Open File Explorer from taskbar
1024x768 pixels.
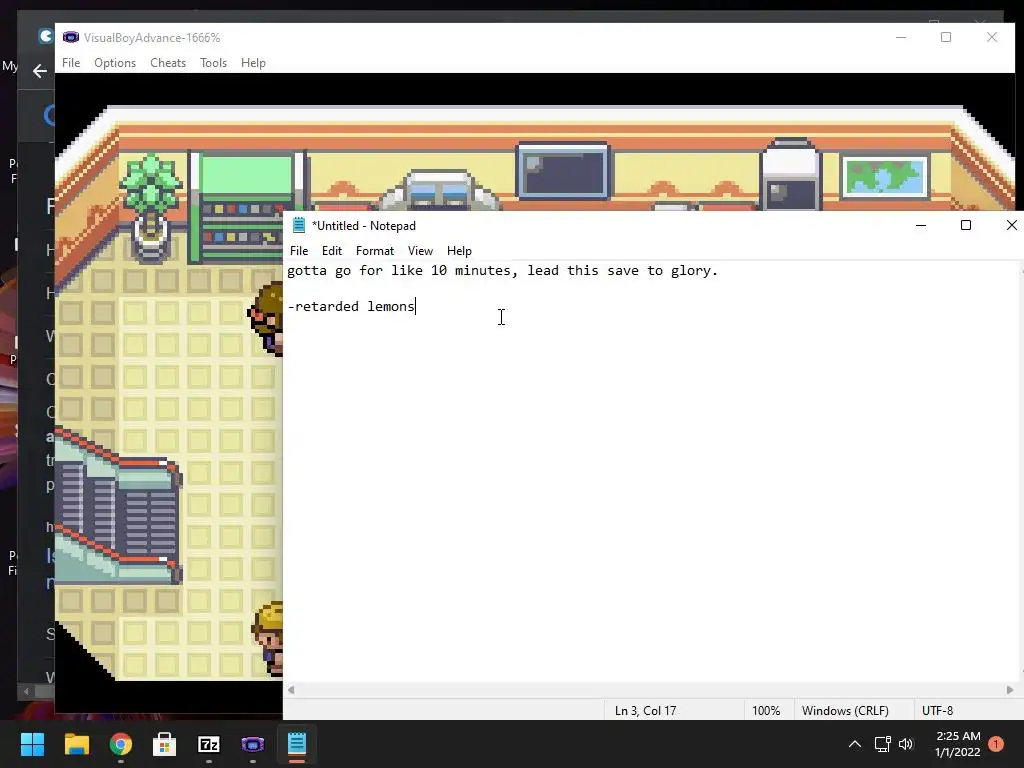tap(76, 744)
